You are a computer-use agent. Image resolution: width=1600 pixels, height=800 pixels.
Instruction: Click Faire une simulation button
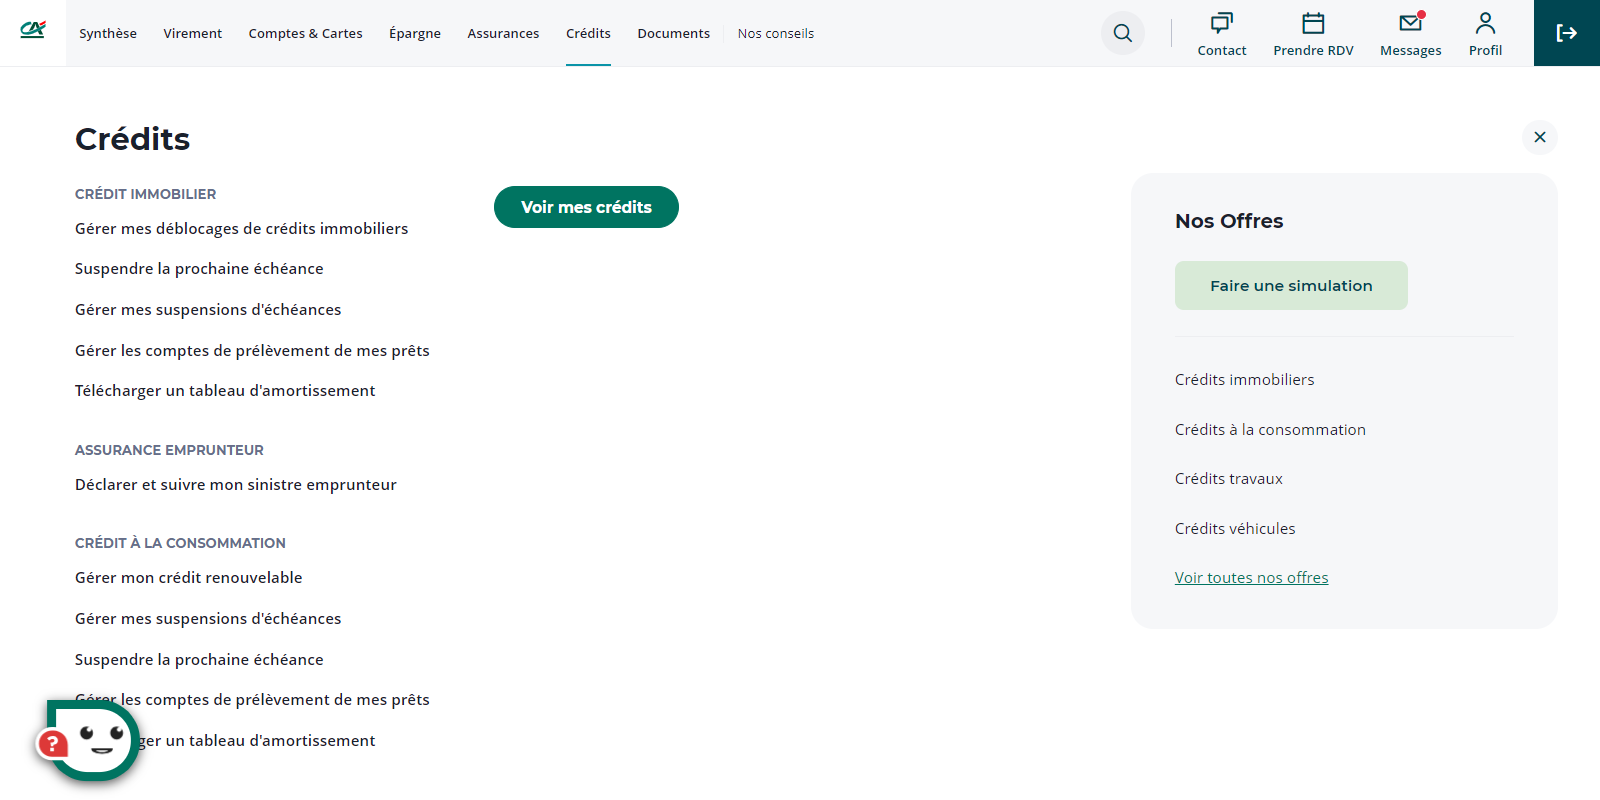tap(1291, 286)
